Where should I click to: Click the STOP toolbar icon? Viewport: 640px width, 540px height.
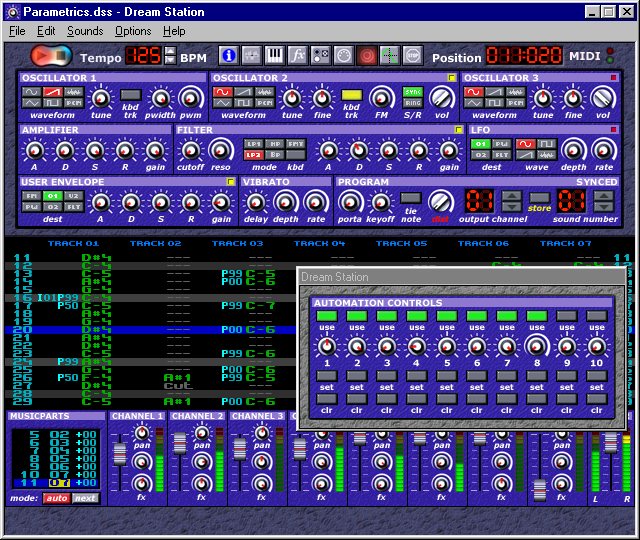[x=413, y=55]
